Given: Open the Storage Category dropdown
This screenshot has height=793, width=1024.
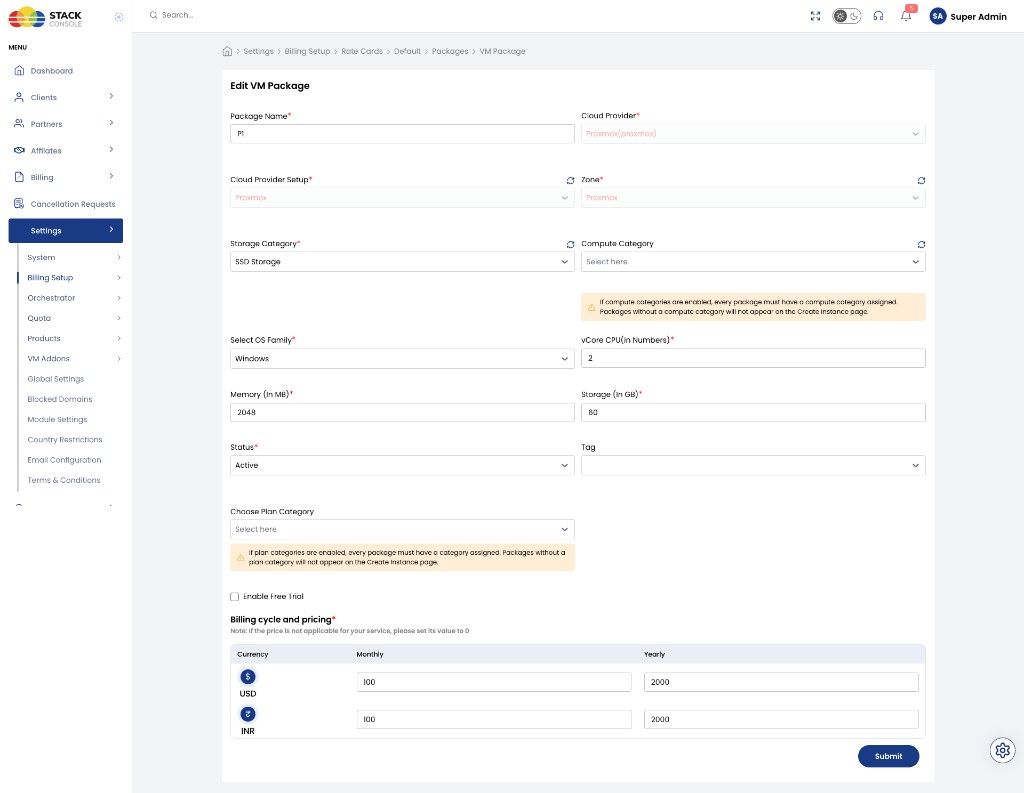Looking at the screenshot, I should [x=402, y=262].
